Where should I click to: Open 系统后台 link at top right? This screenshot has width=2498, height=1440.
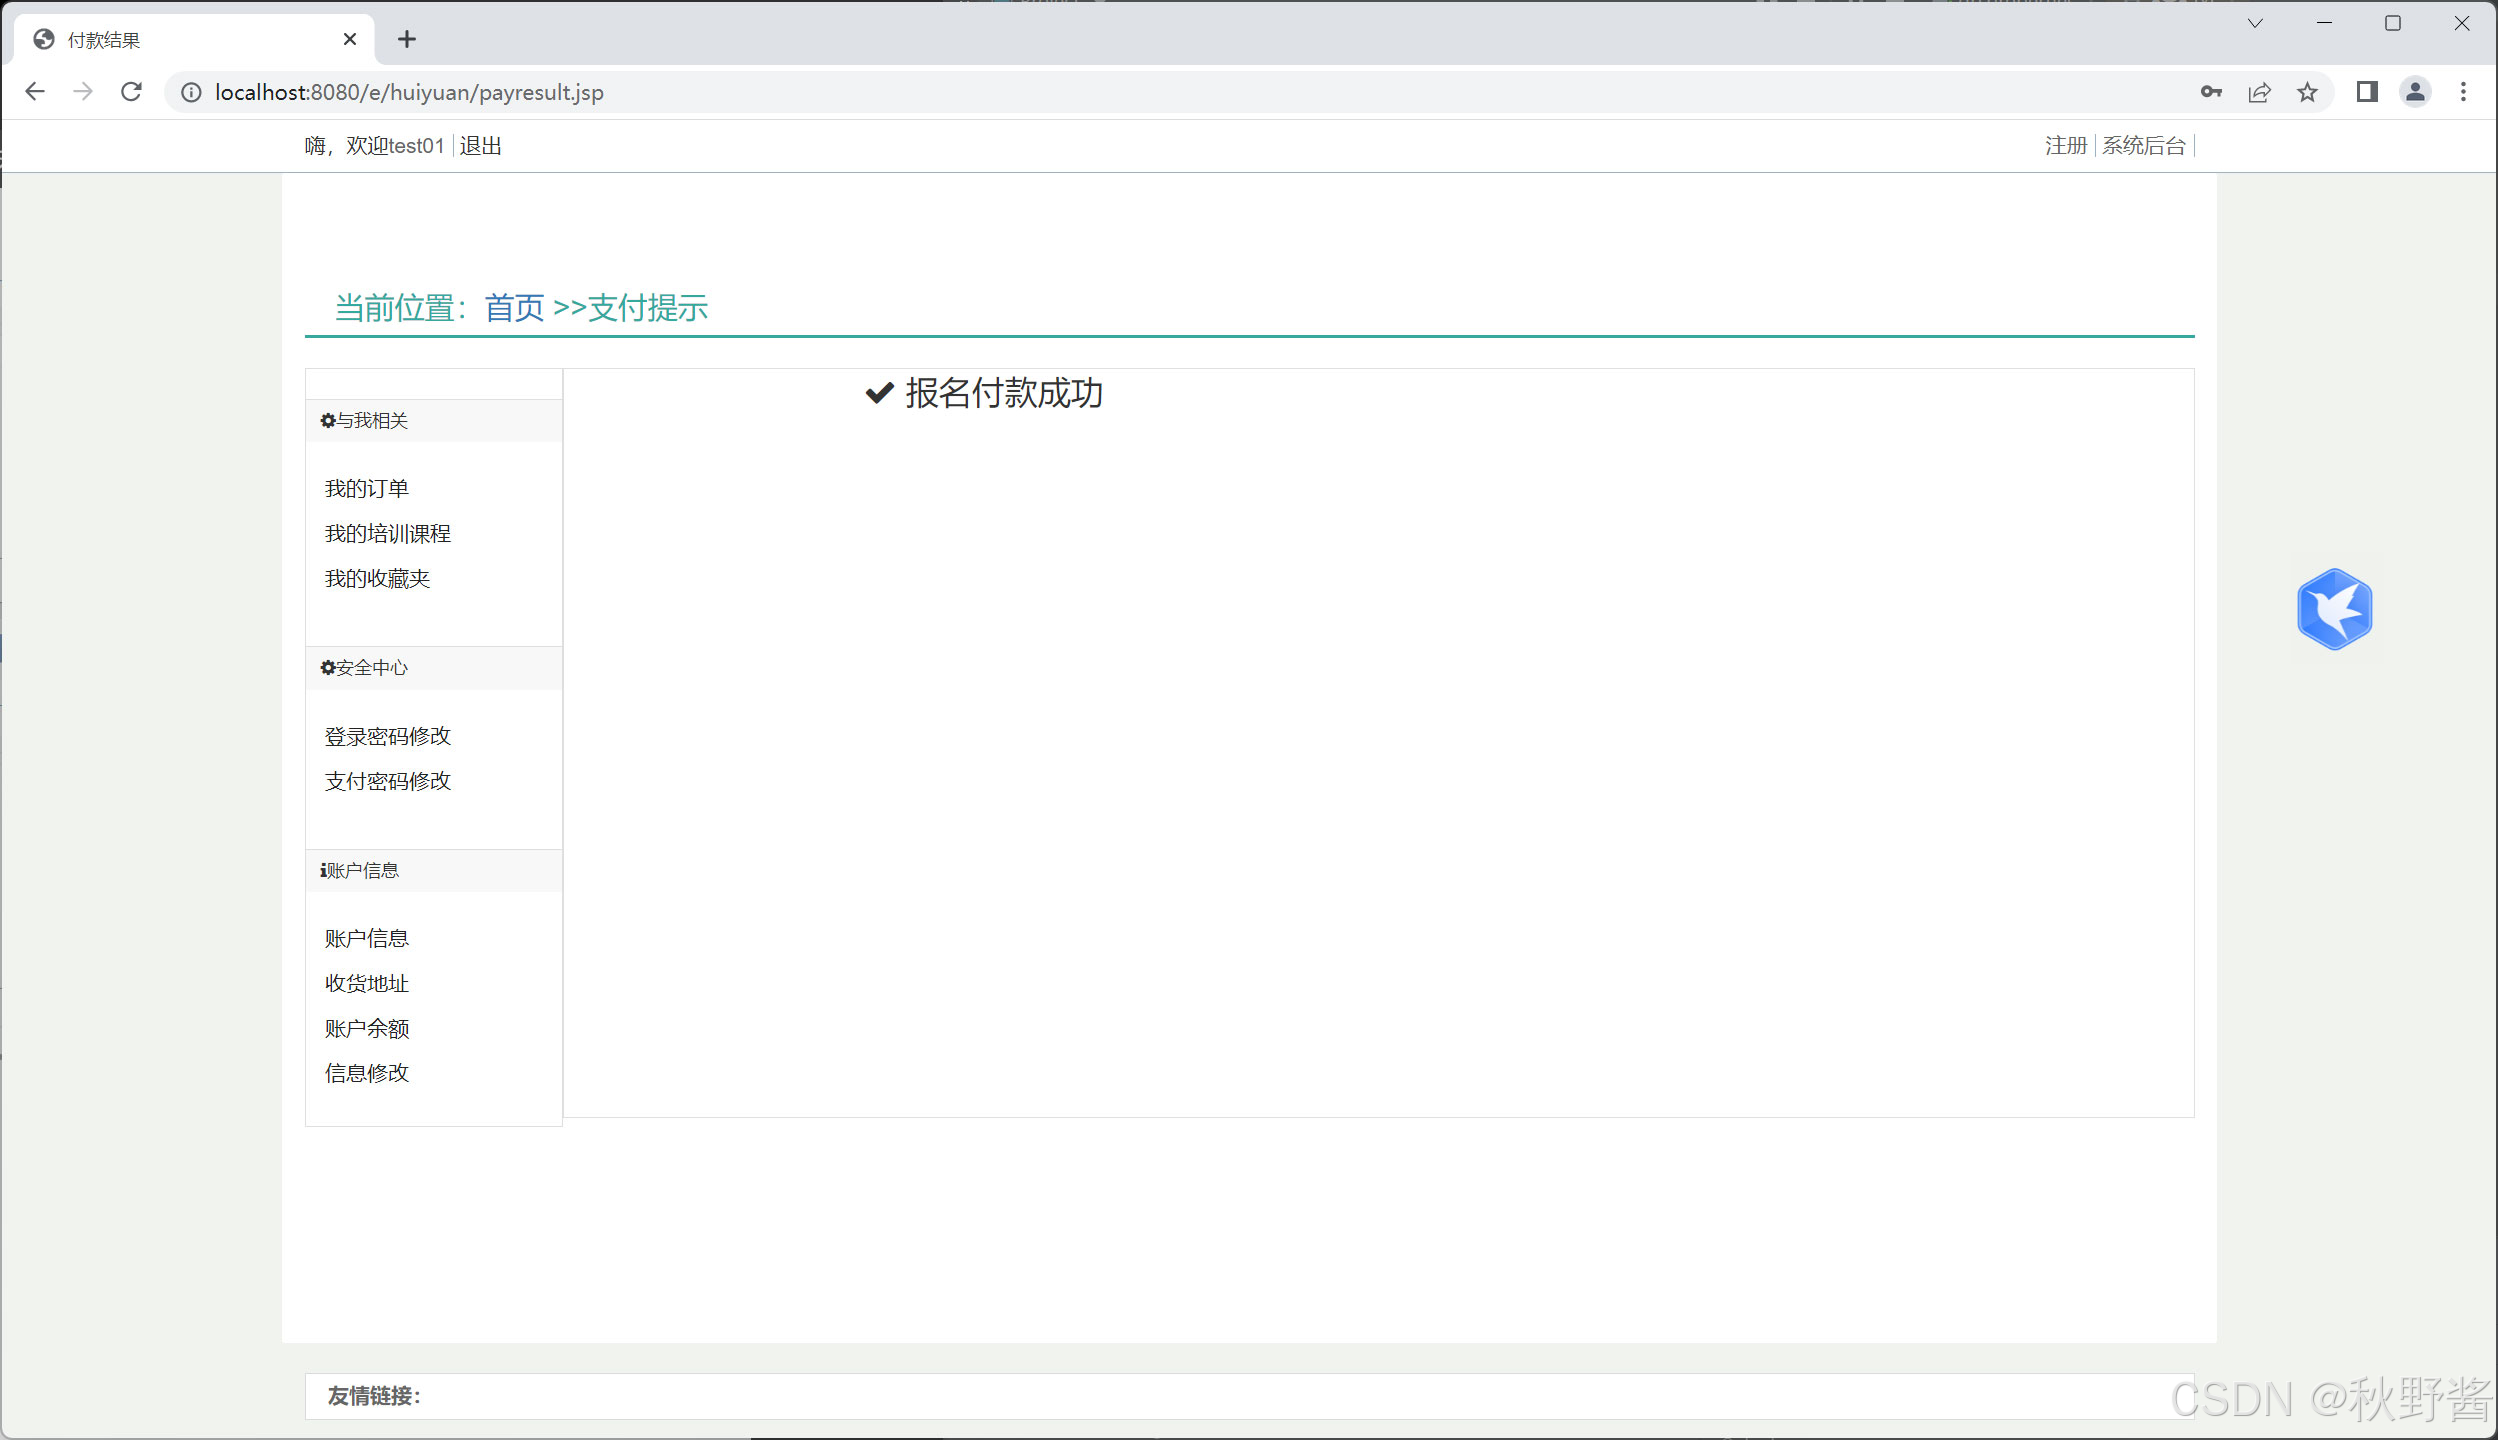point(2144,146)
